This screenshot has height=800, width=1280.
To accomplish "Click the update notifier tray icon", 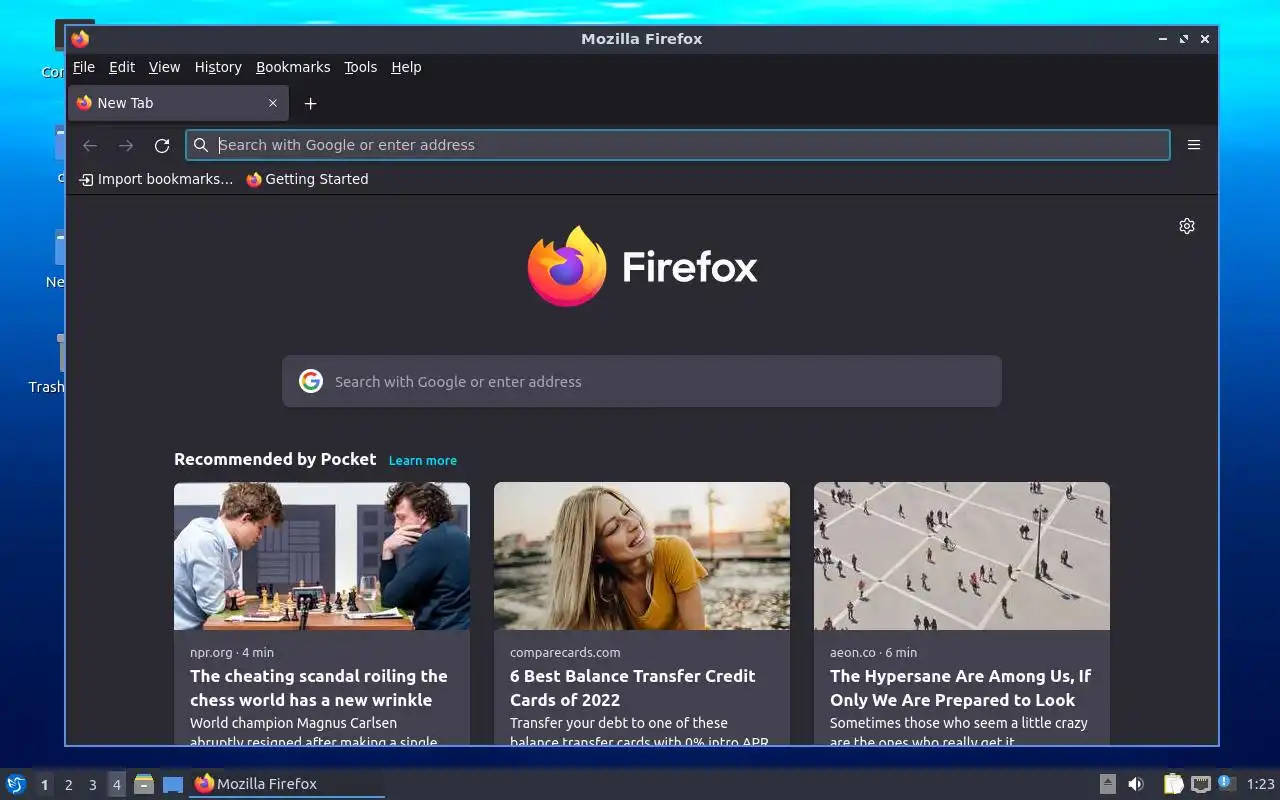I will 1227,784.
